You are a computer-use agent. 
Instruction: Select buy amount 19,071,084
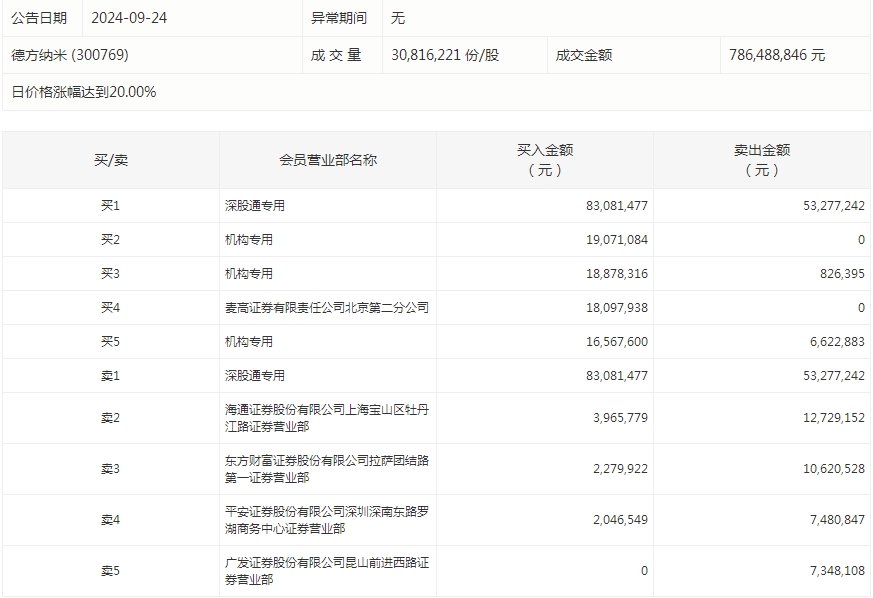[617, 239]
